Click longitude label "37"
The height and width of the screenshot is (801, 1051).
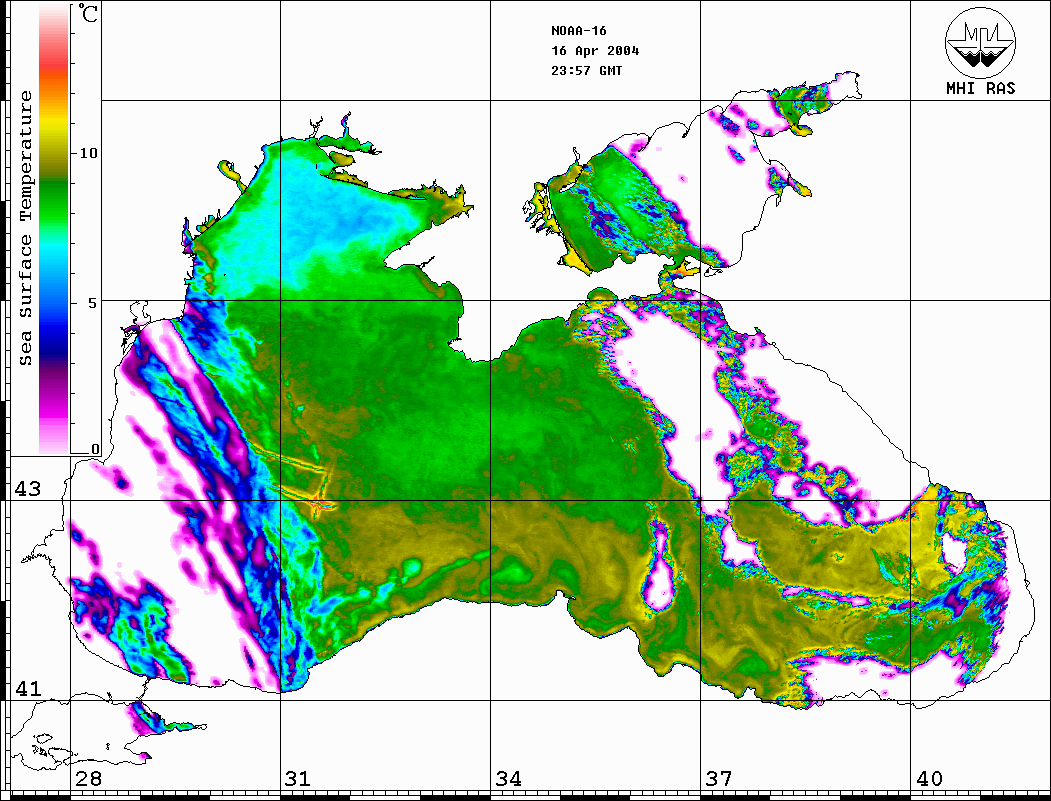(719, 779)
